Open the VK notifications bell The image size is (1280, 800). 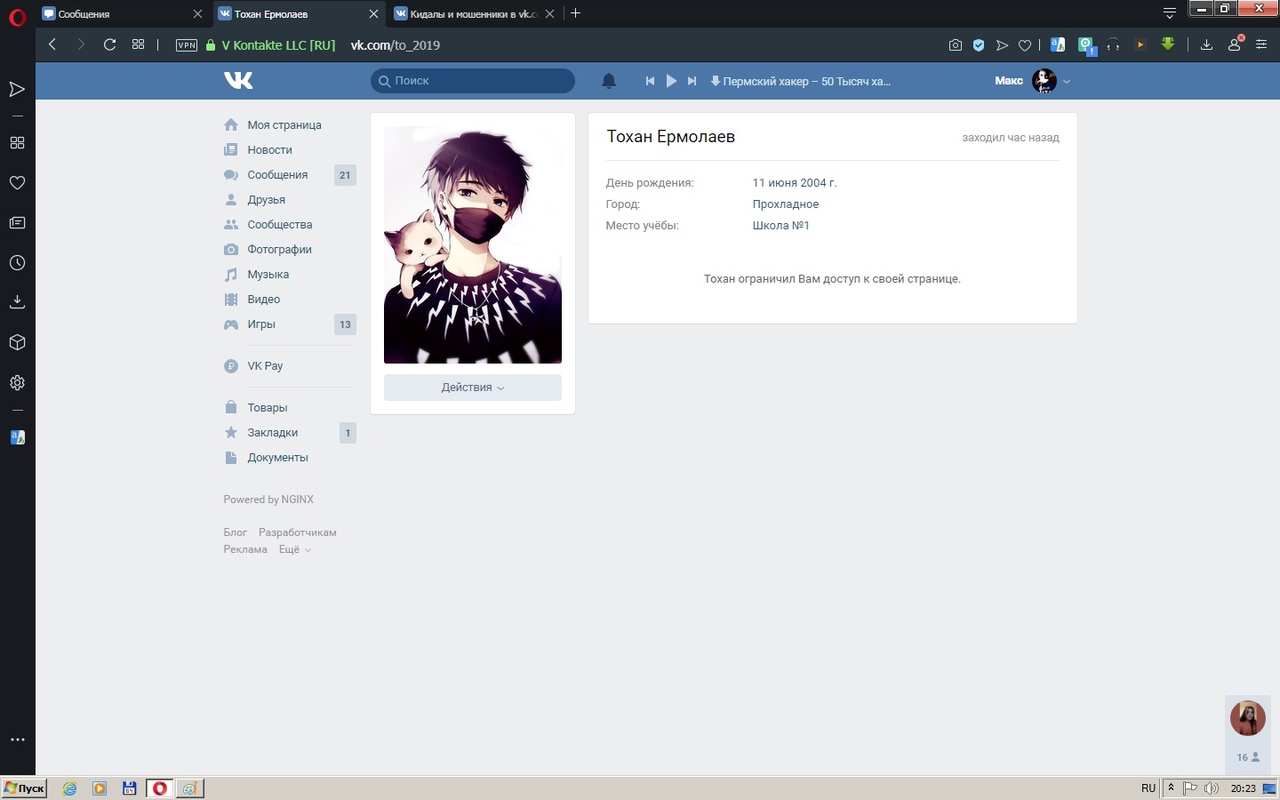[x=608, y=81]
